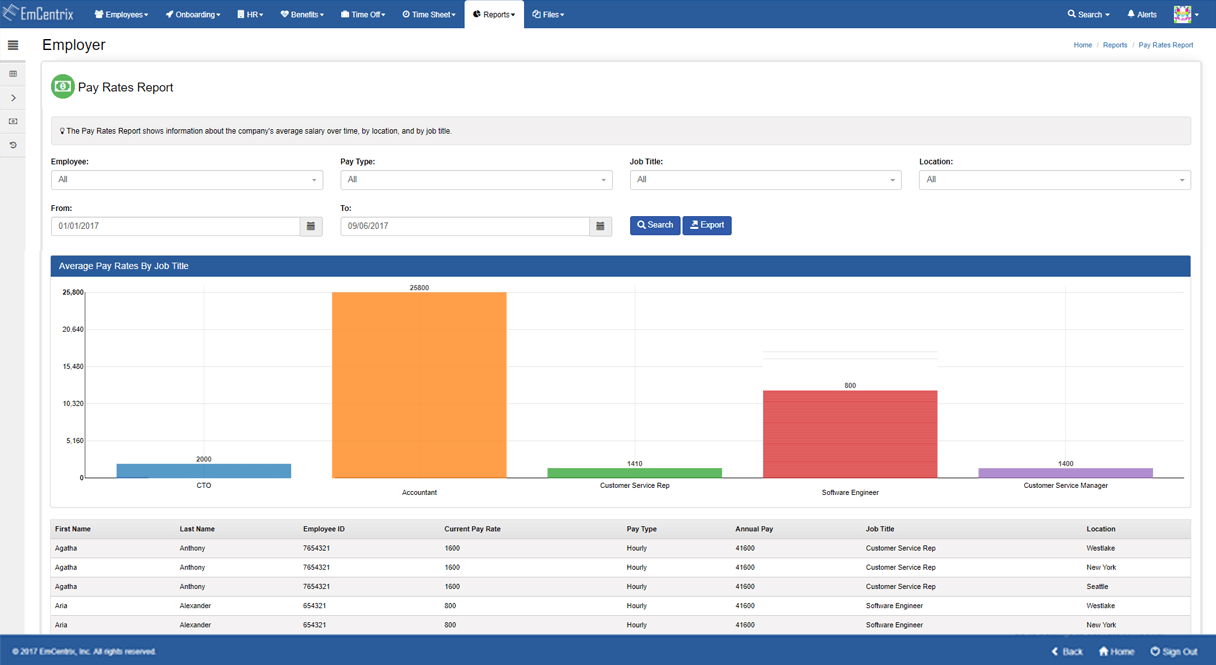Open the Employees menu
This screenshot has height=665, width=1216.
[x=121, y=14]
